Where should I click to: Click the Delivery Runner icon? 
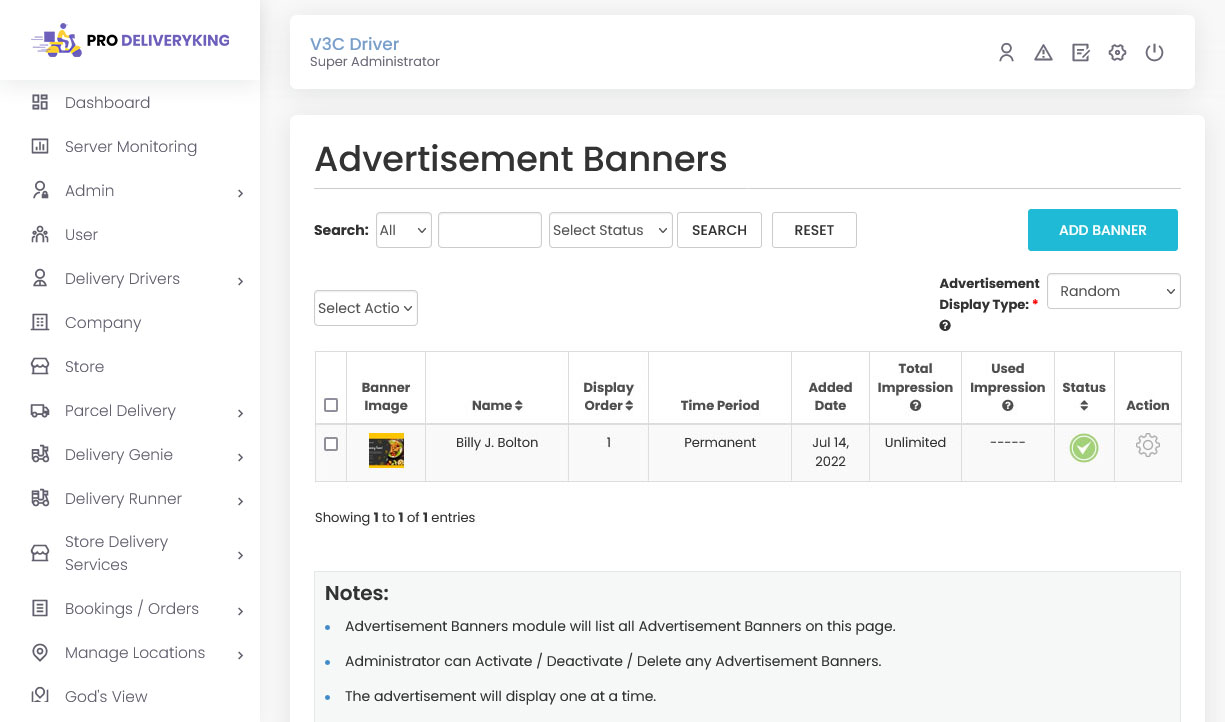click(x=40, y=498)
